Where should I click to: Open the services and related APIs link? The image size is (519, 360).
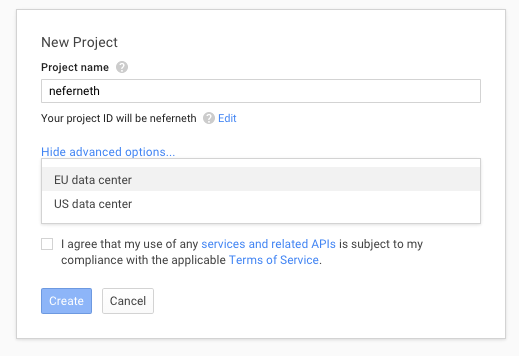268,244
